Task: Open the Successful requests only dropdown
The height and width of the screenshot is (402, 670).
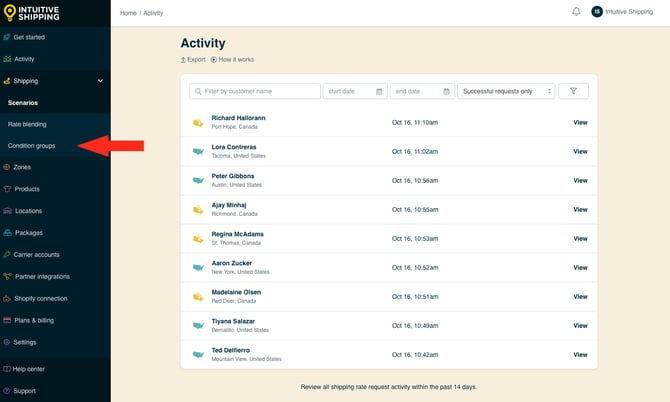Action: click(506, 91)
